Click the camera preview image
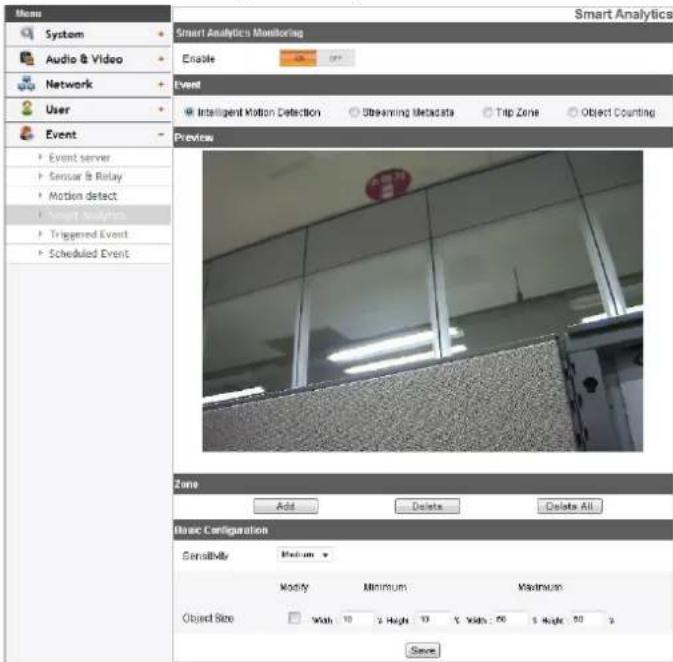The width and height of the screenshot is (673, 662). point(423,301)
